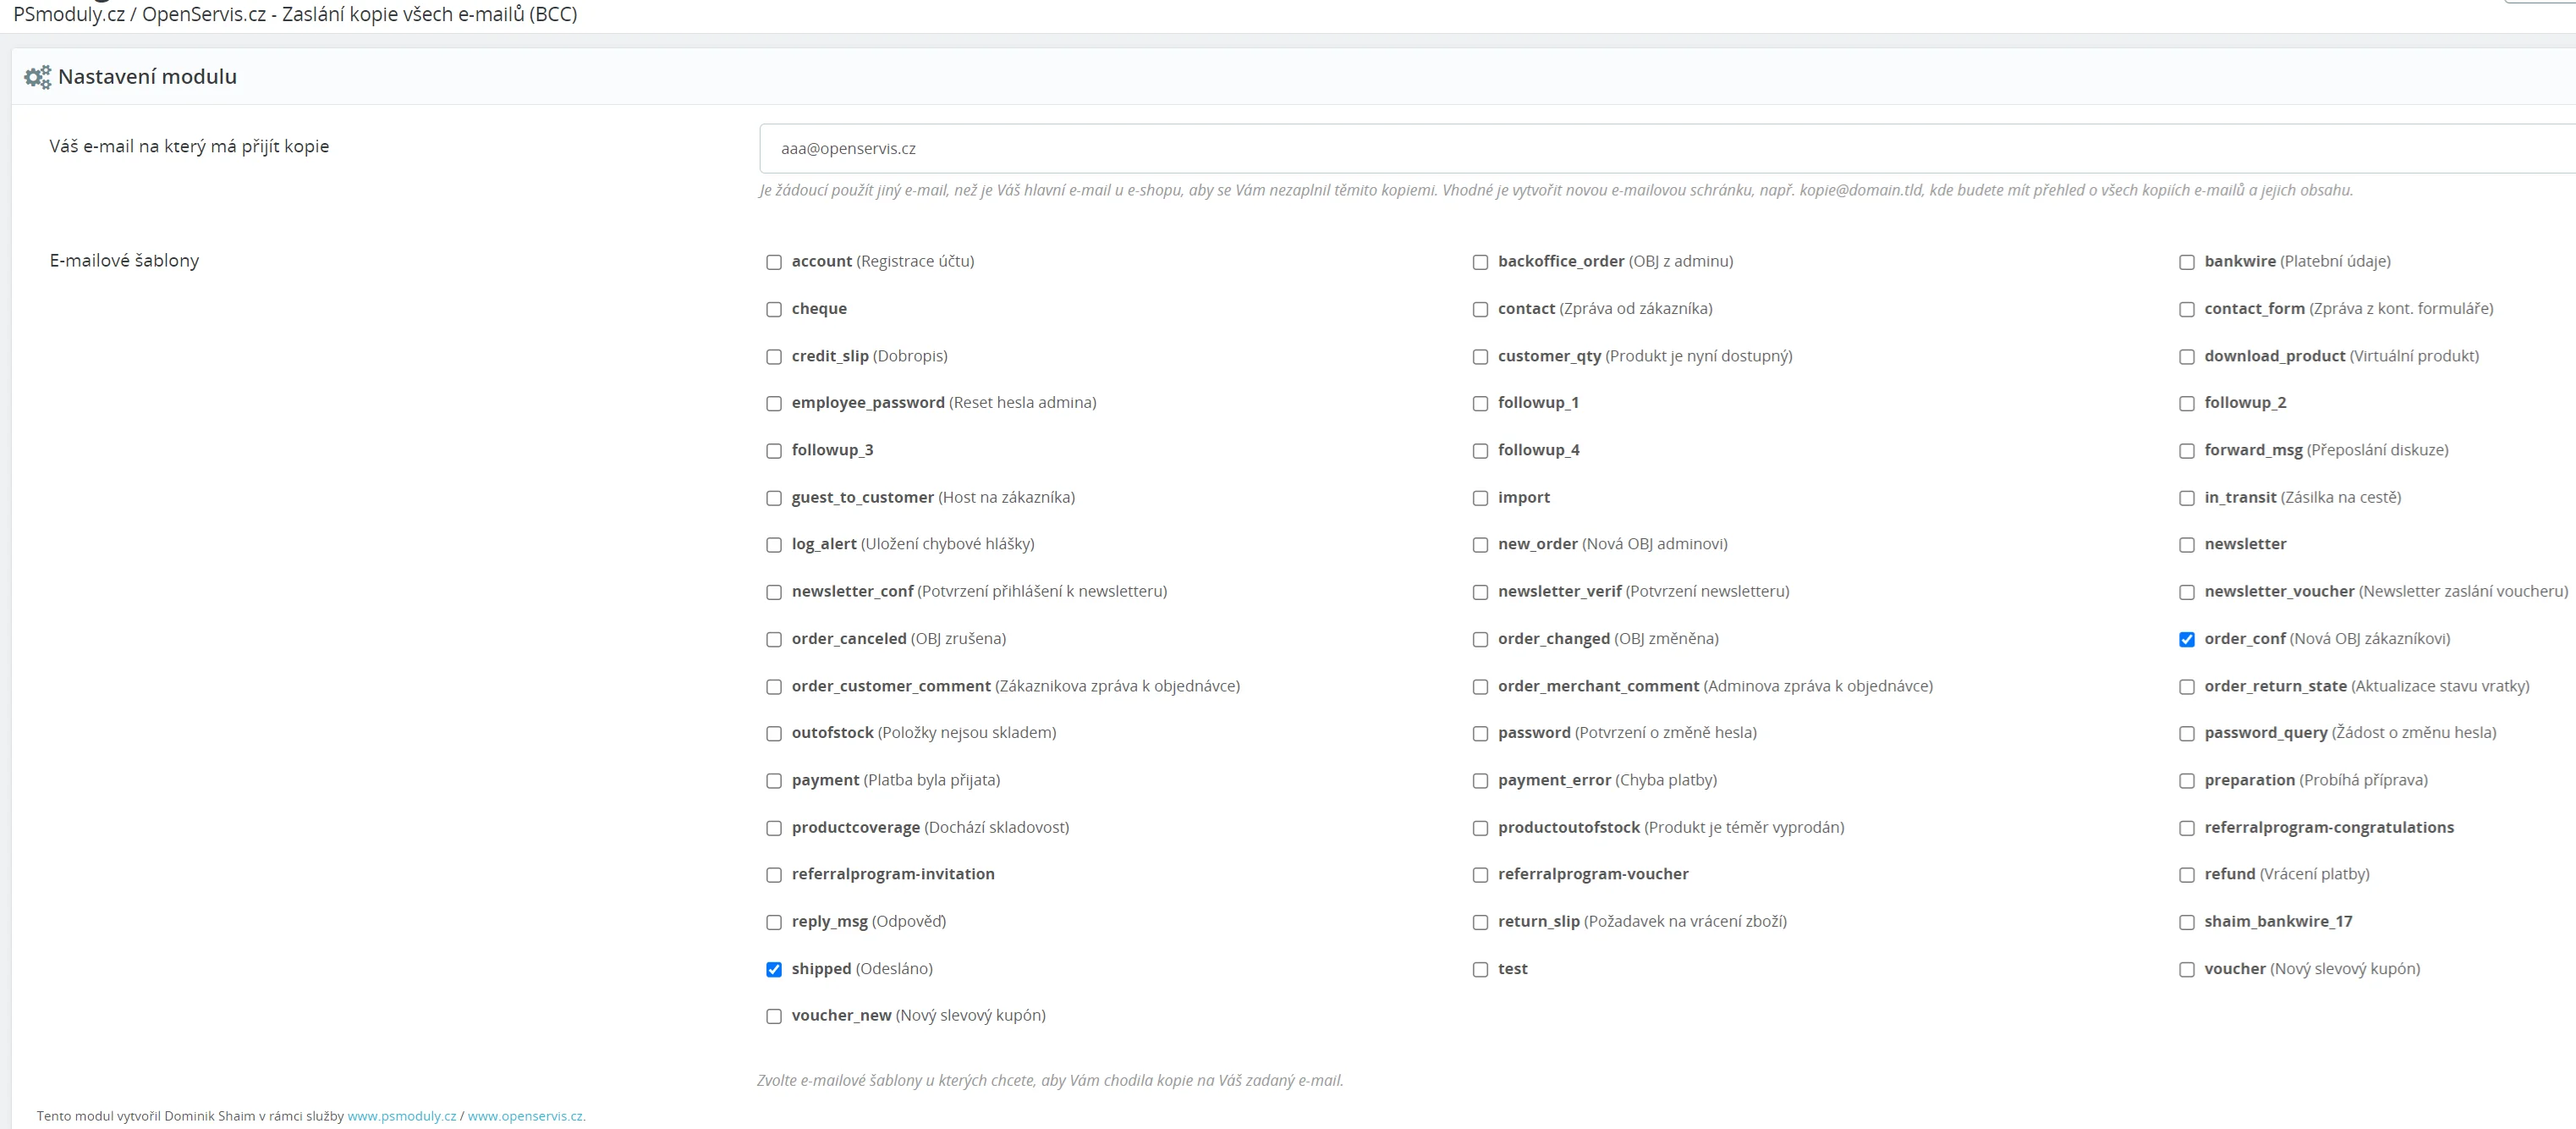
Task: Select the bankwire (Platební údaje) checkbox
Action: [2187, 262]
